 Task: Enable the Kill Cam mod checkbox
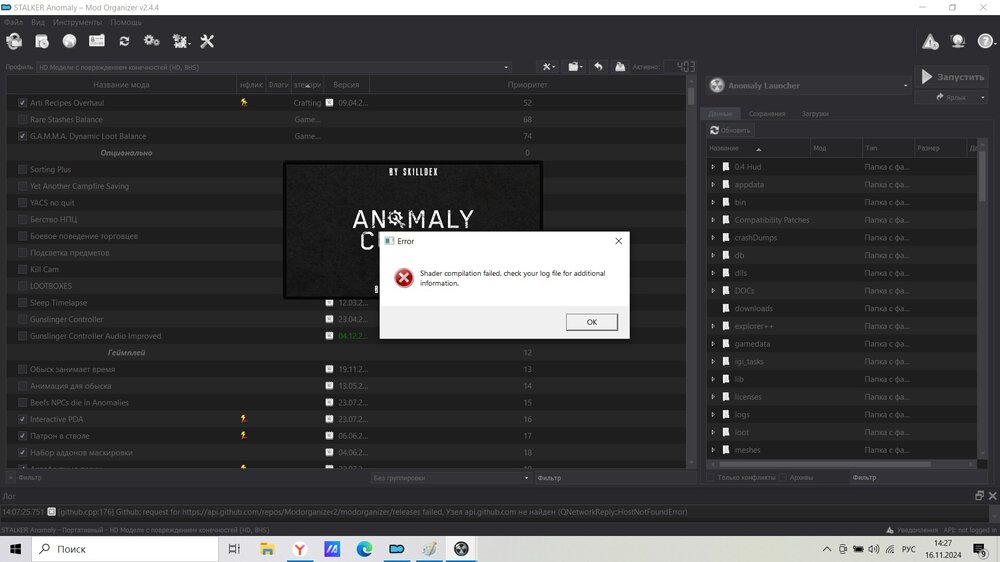pyautogui.click(x=22, y=269)
